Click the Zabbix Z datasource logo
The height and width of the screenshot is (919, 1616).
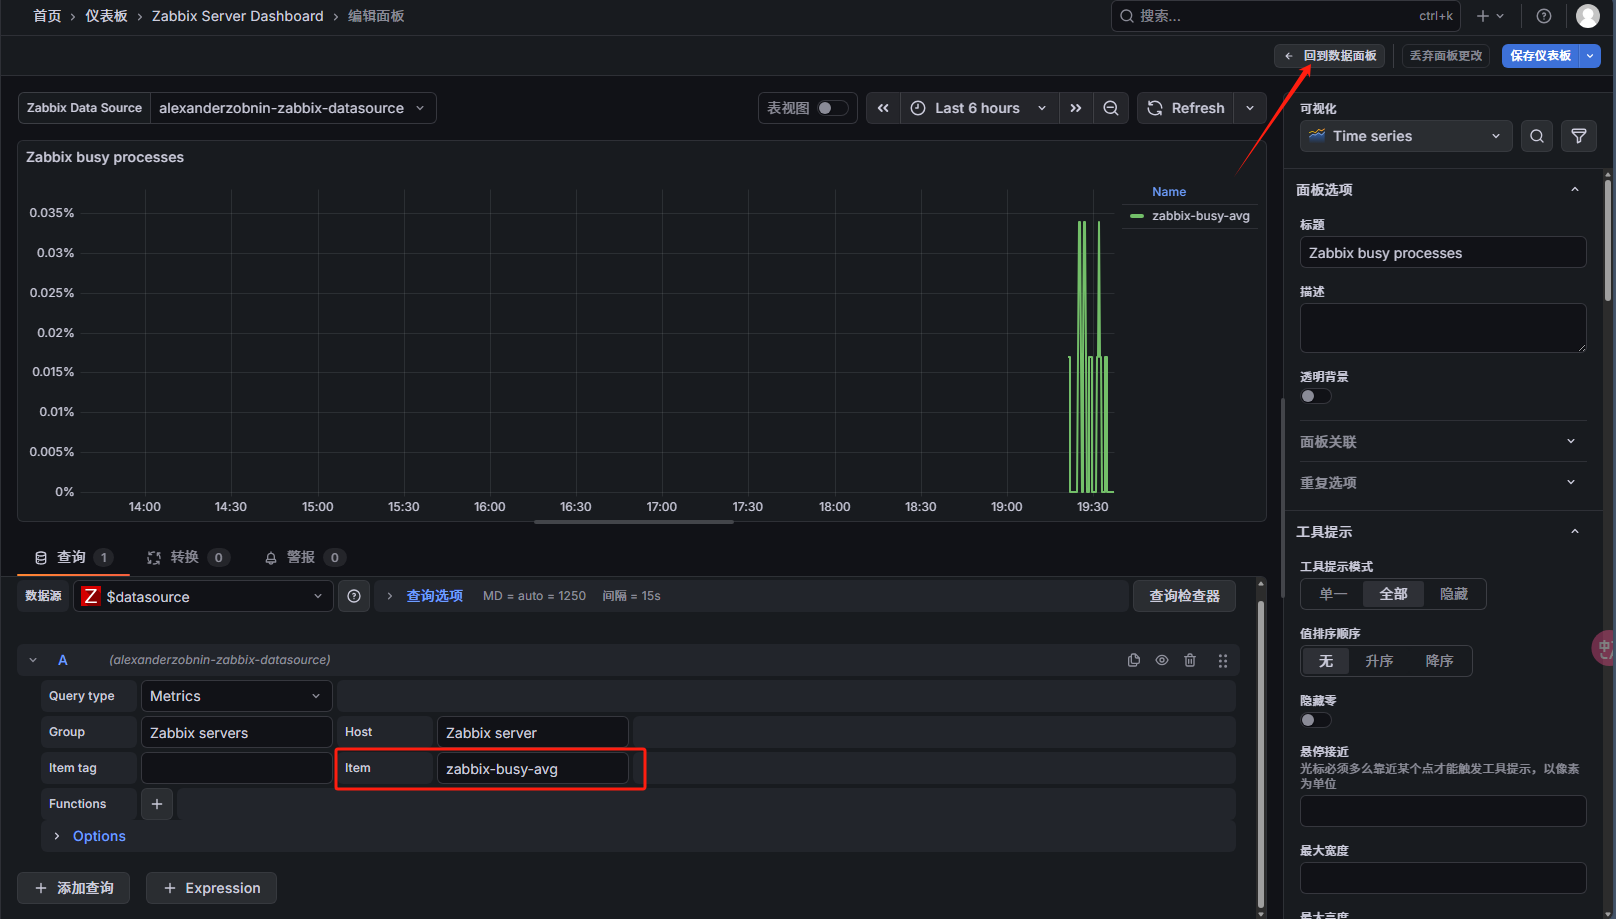click(91, 596)
